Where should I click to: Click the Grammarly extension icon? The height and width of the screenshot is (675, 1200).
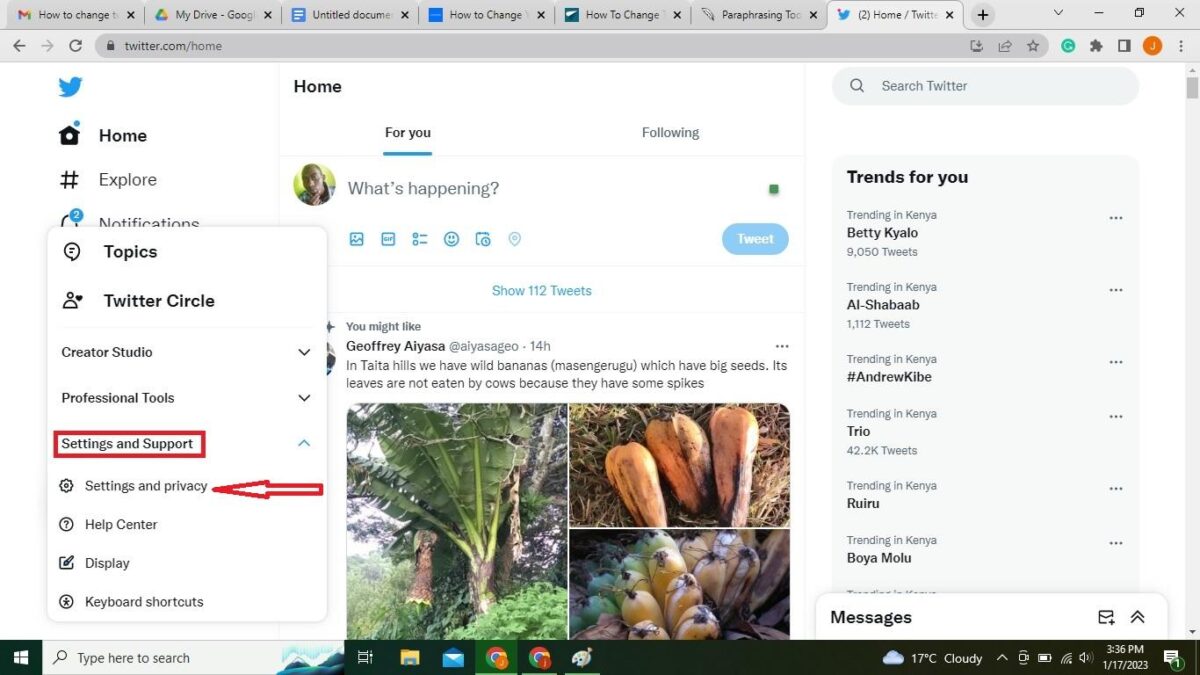click(1068, 46)
